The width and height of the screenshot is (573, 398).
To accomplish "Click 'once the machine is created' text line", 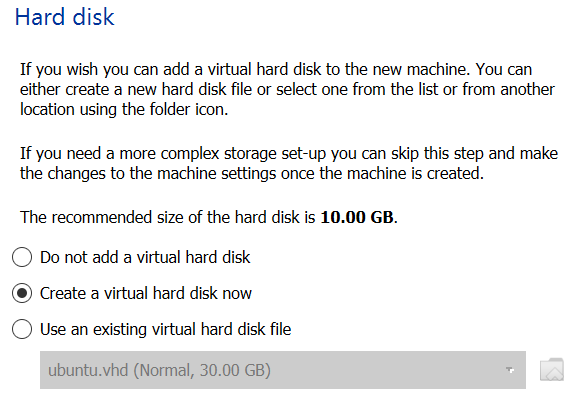I will click(382, 173).
